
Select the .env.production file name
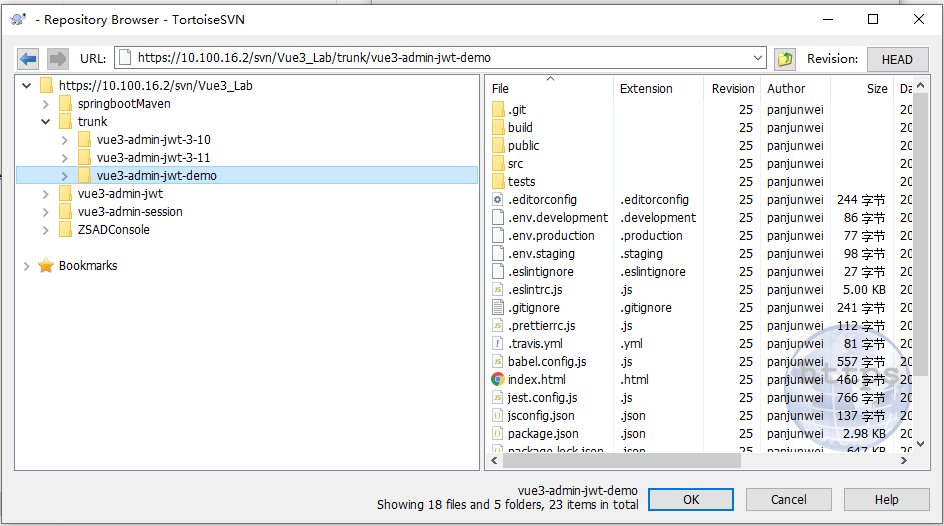551,235
